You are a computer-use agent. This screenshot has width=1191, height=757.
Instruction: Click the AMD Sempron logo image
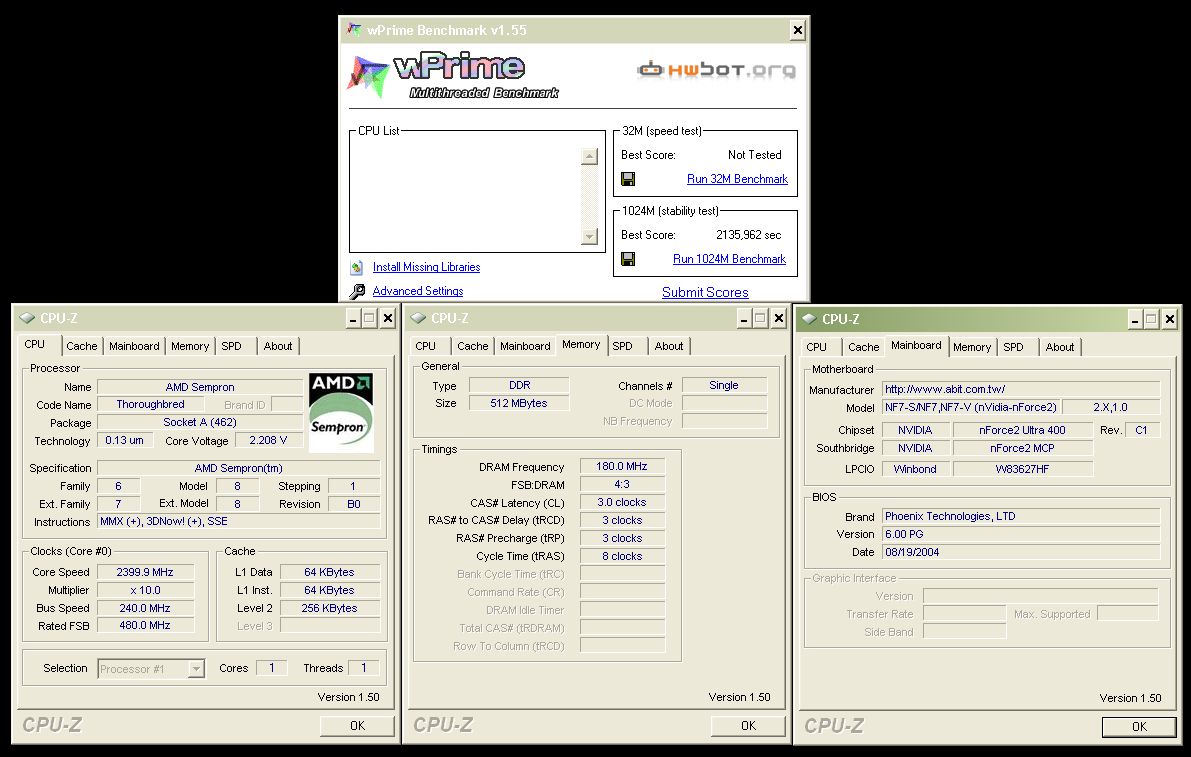341,412
